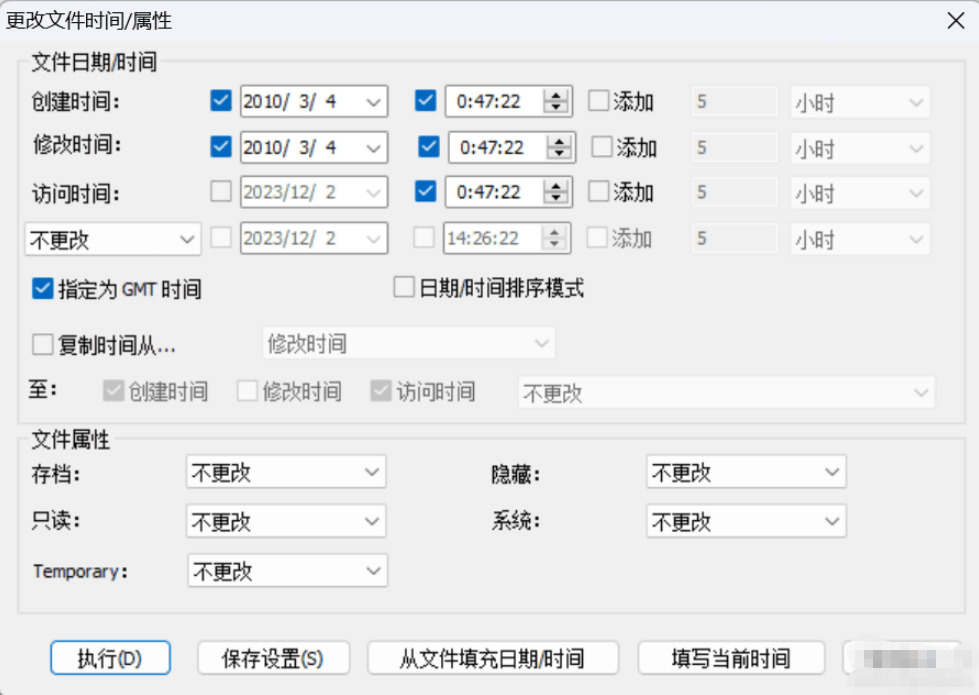Open the 系统 attribute dropdown
979x695 pixels.
tap(746, 521)
